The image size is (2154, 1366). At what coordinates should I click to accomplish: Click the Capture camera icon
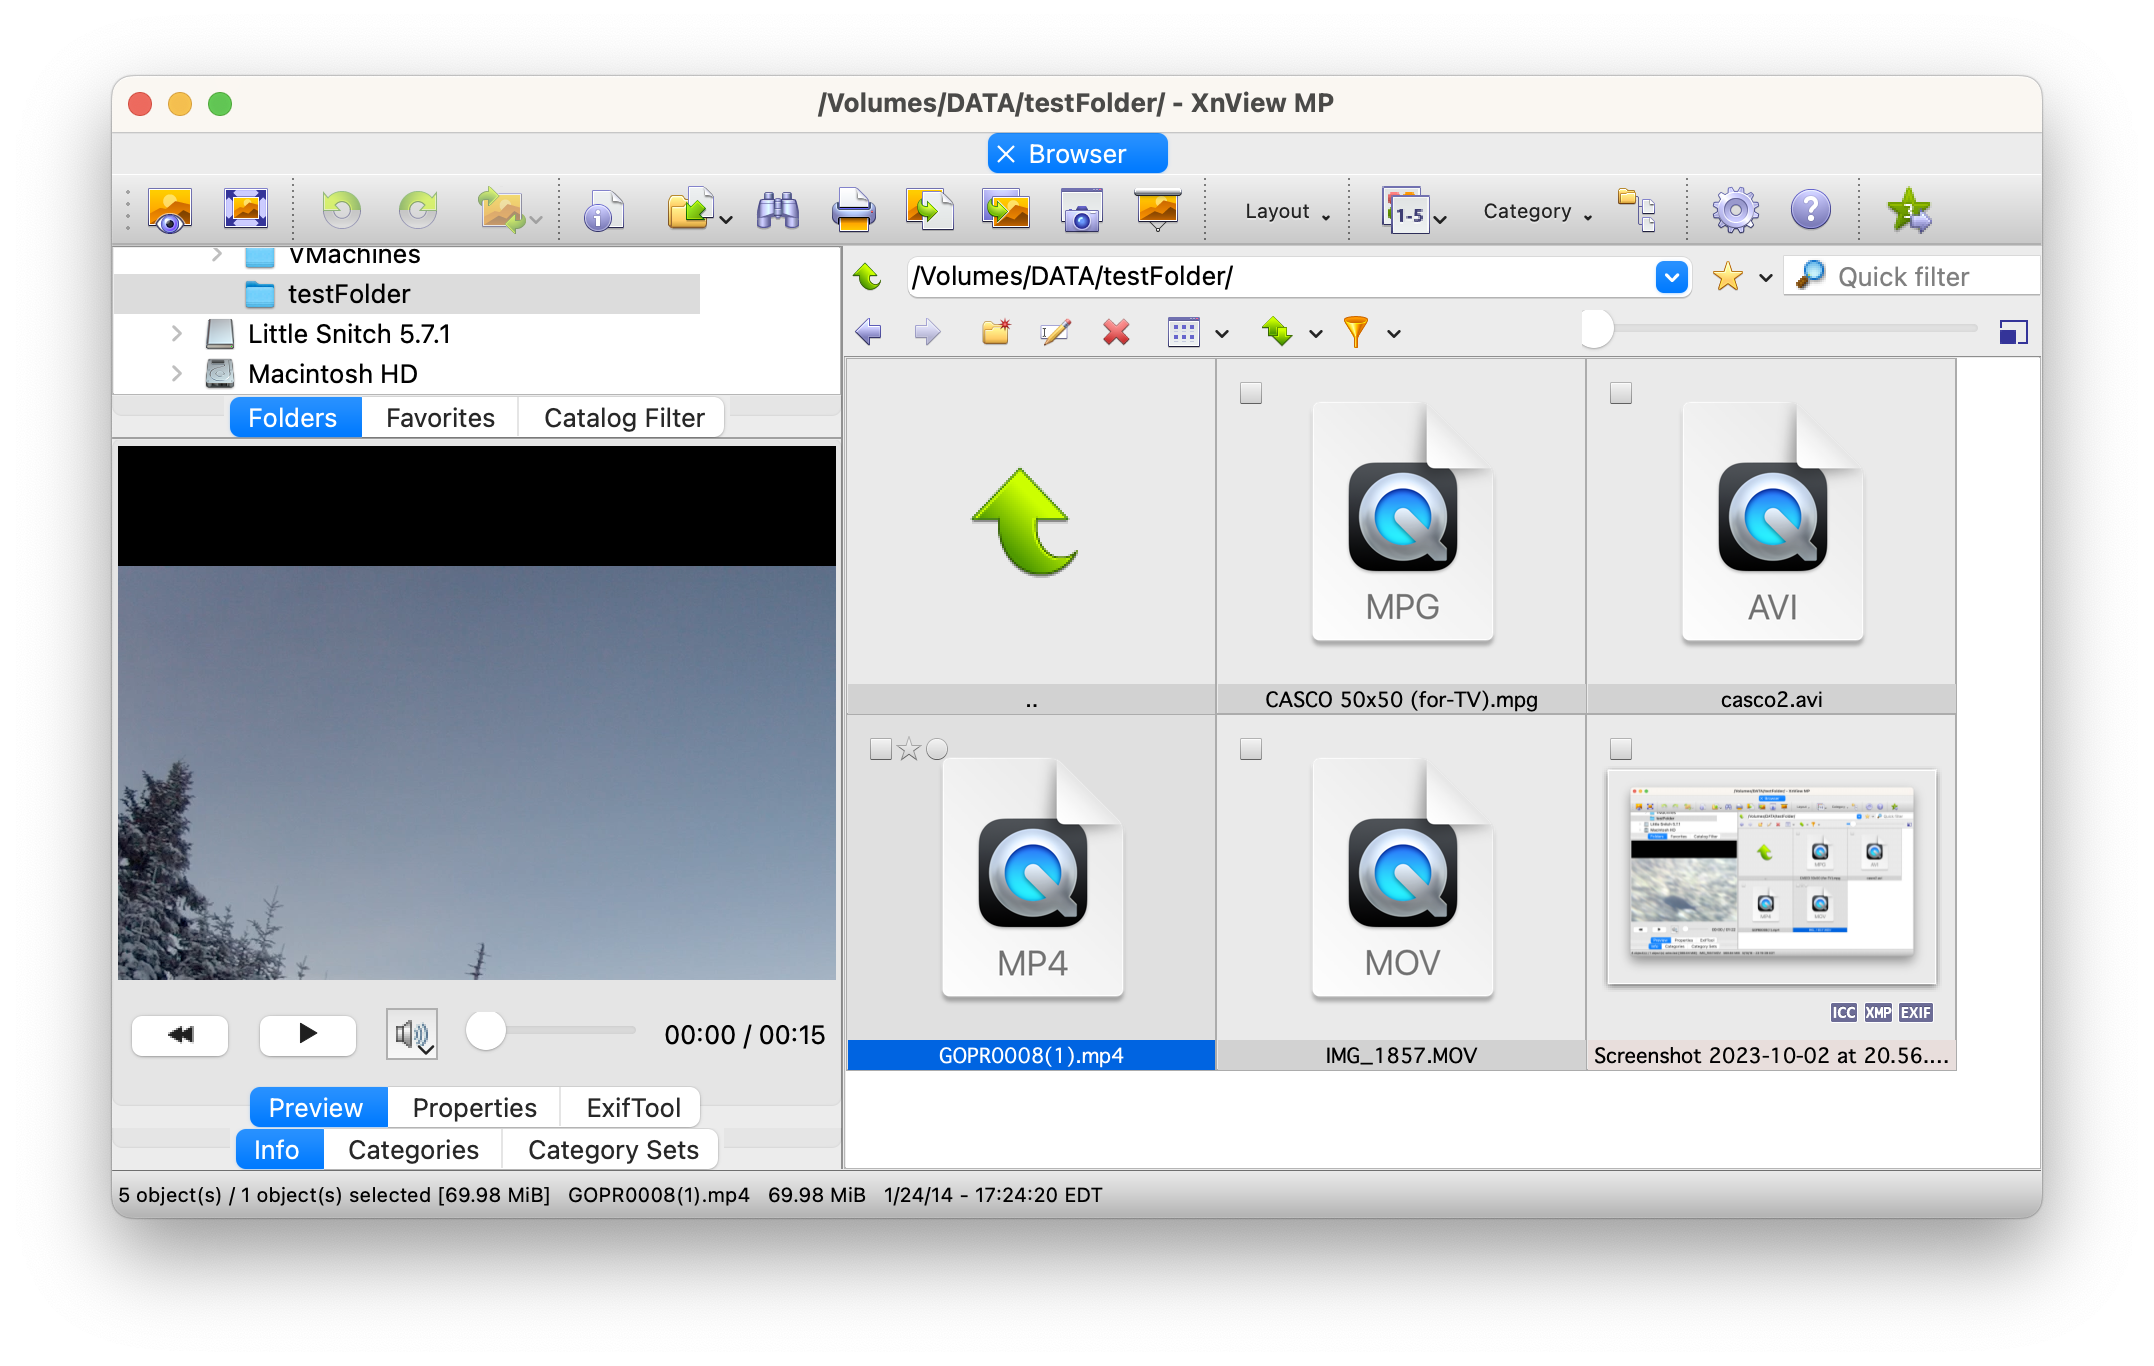point(1081,211)
